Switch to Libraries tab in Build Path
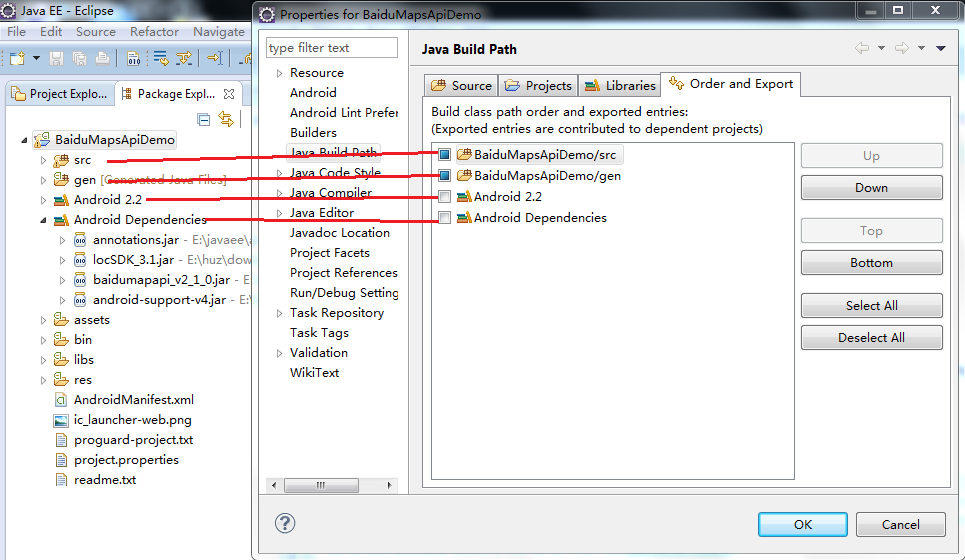The height and width of the screenshot is (560, 965). click(x=620, y=86)
